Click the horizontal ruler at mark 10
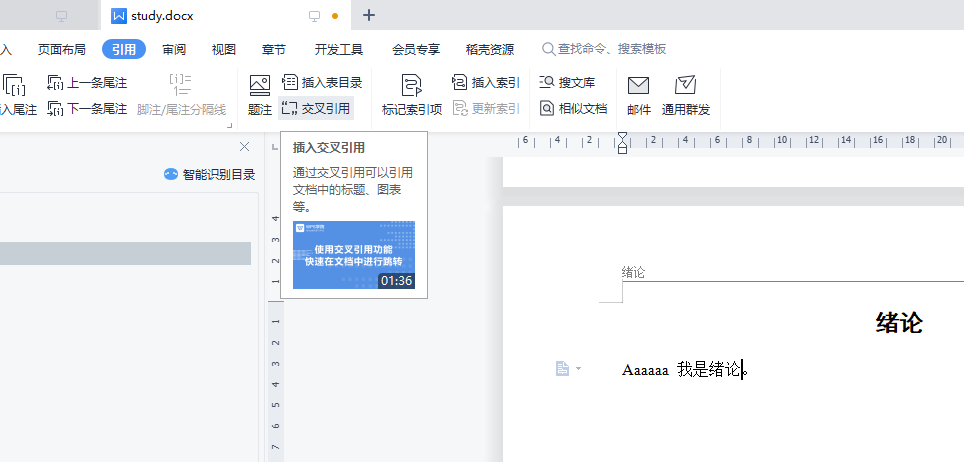 [782, 140]
